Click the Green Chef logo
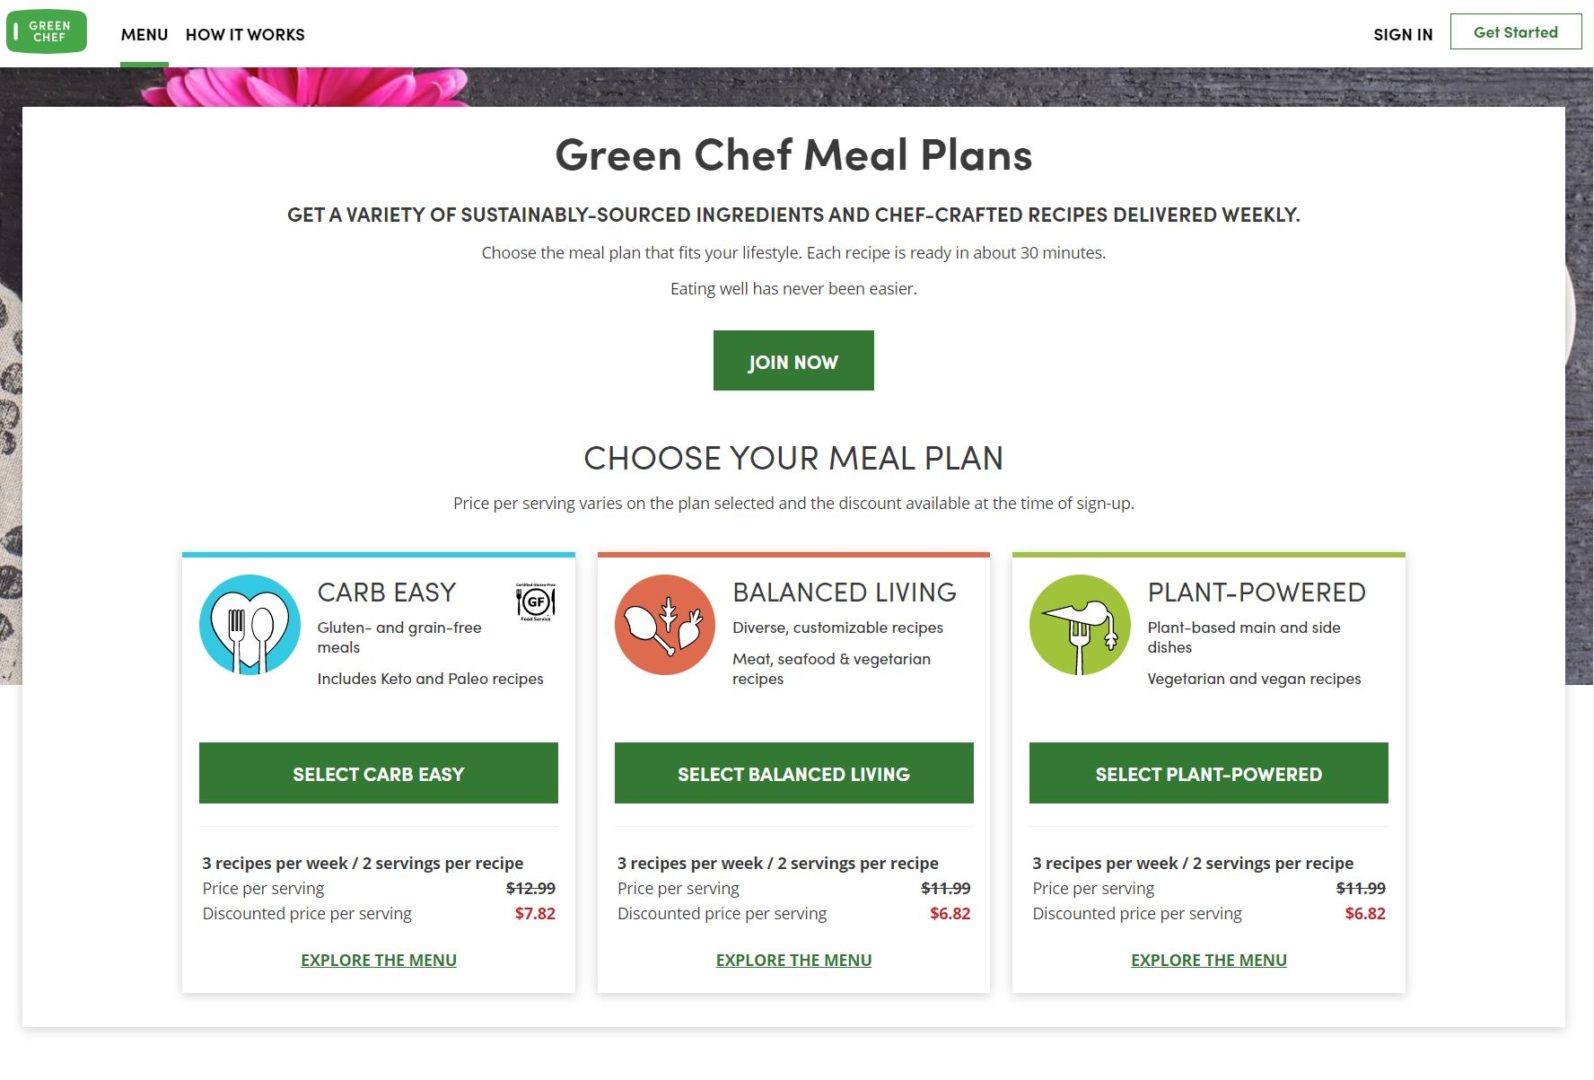 46,31
